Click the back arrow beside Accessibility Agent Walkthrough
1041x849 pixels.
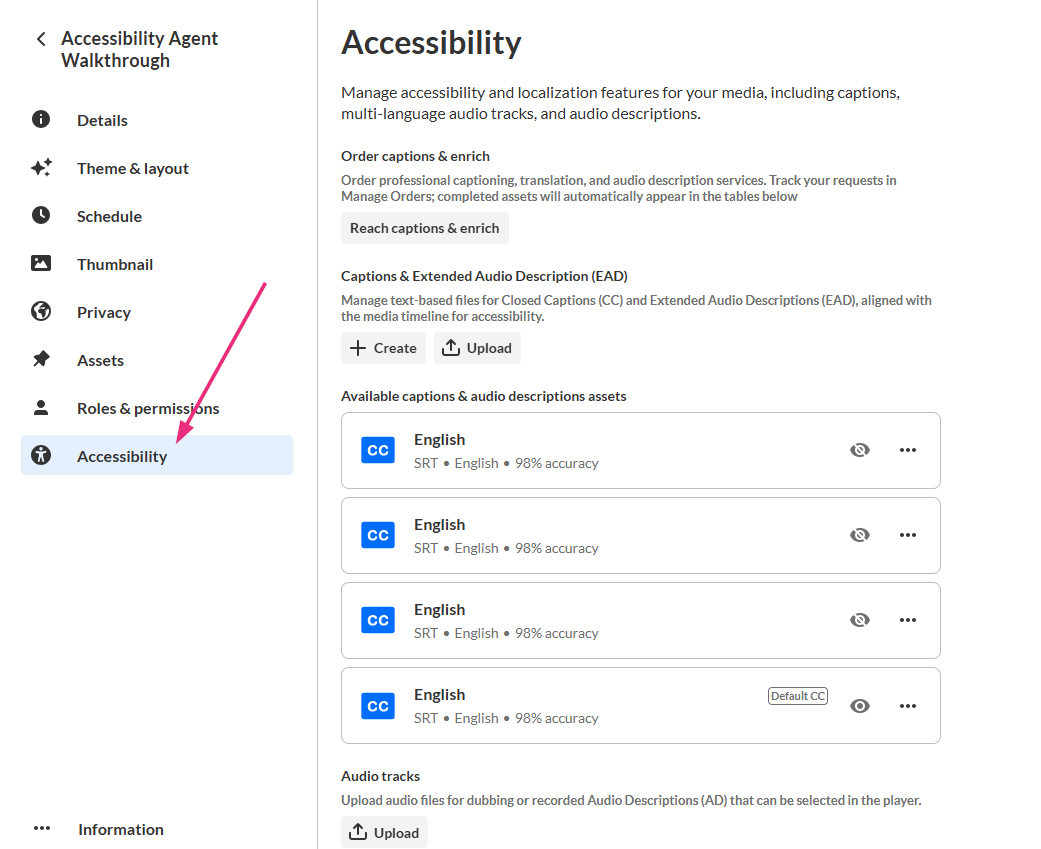(x=41, y=39)
